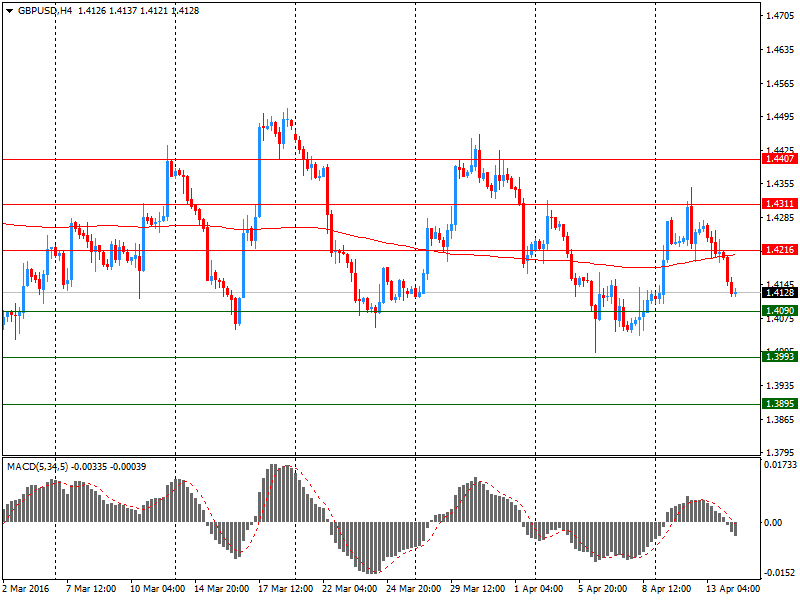
Task: Click the 24 Mar 20:00 time label
Action: click(x=413, y=589)
